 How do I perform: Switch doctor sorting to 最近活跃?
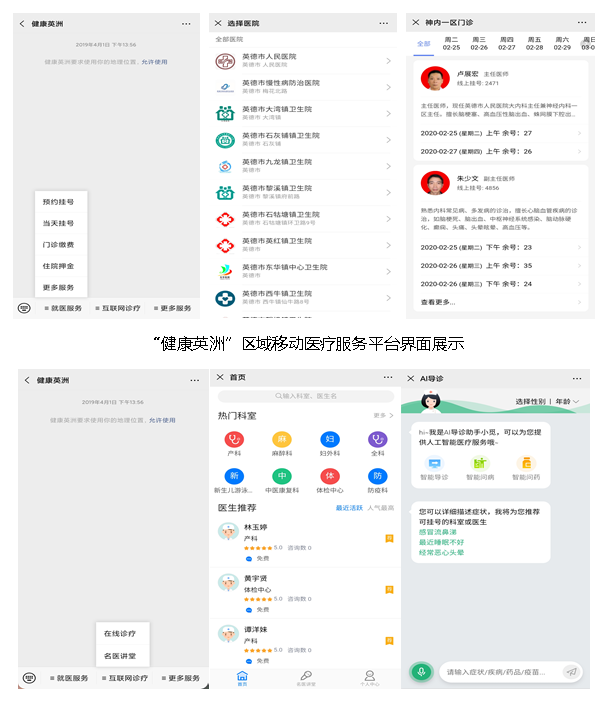pyautogui.click(x=348, y=509)
